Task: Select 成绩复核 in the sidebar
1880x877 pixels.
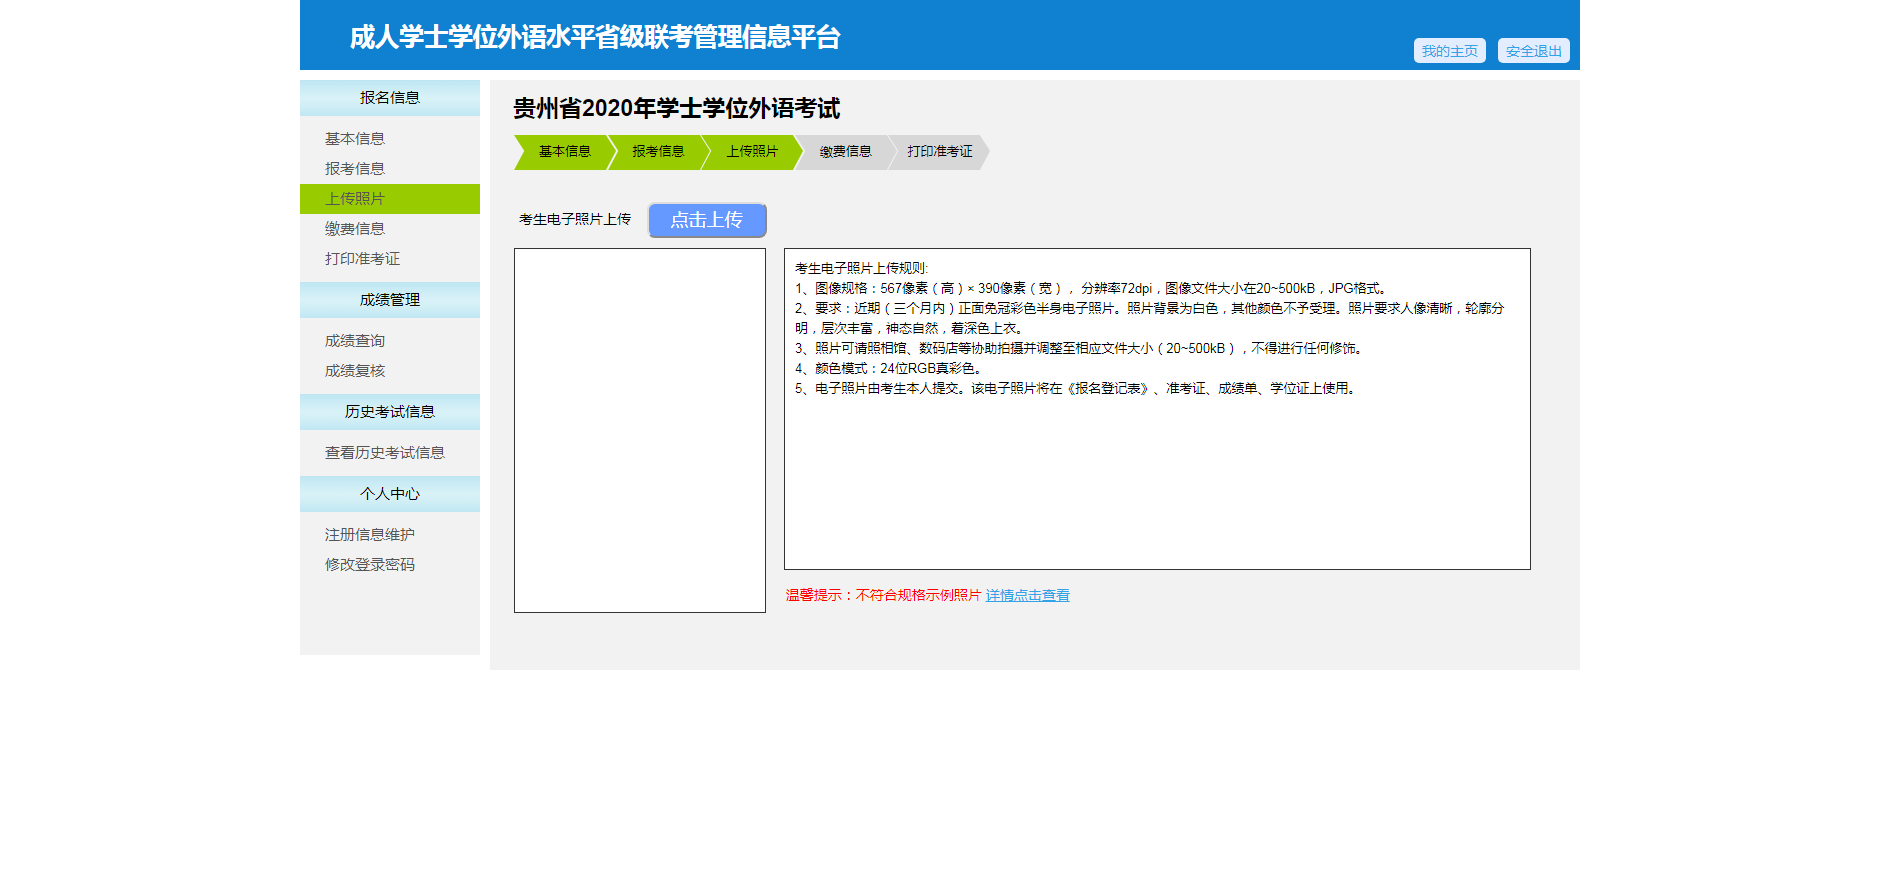Action: (x=355, y=371)
